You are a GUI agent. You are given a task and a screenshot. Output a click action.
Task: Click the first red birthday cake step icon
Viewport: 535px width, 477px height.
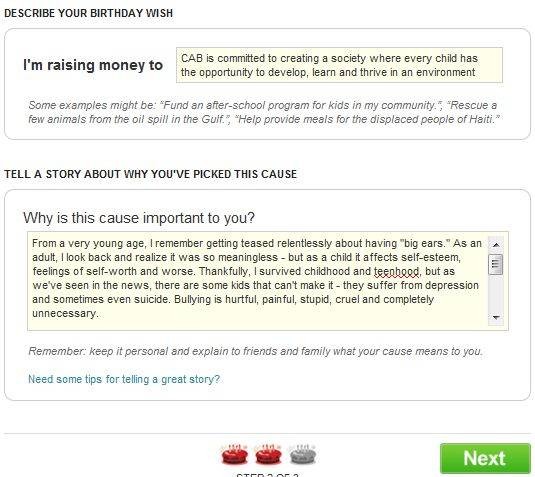click(x=235, y=454)
